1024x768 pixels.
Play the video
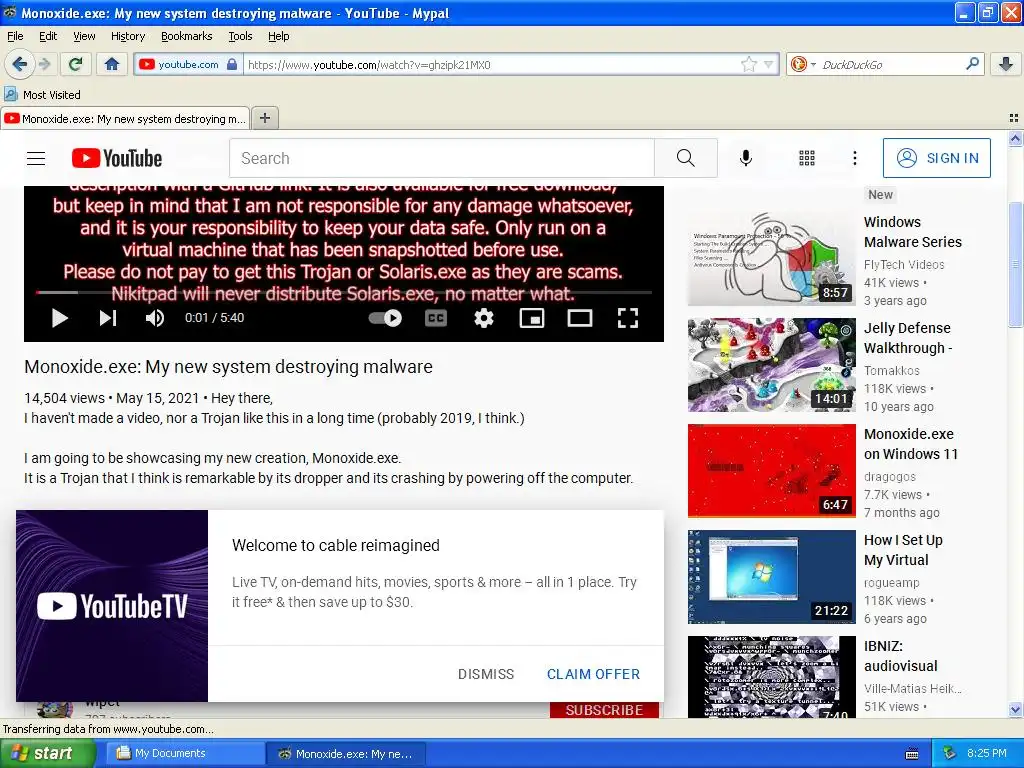tap(59, 318)
